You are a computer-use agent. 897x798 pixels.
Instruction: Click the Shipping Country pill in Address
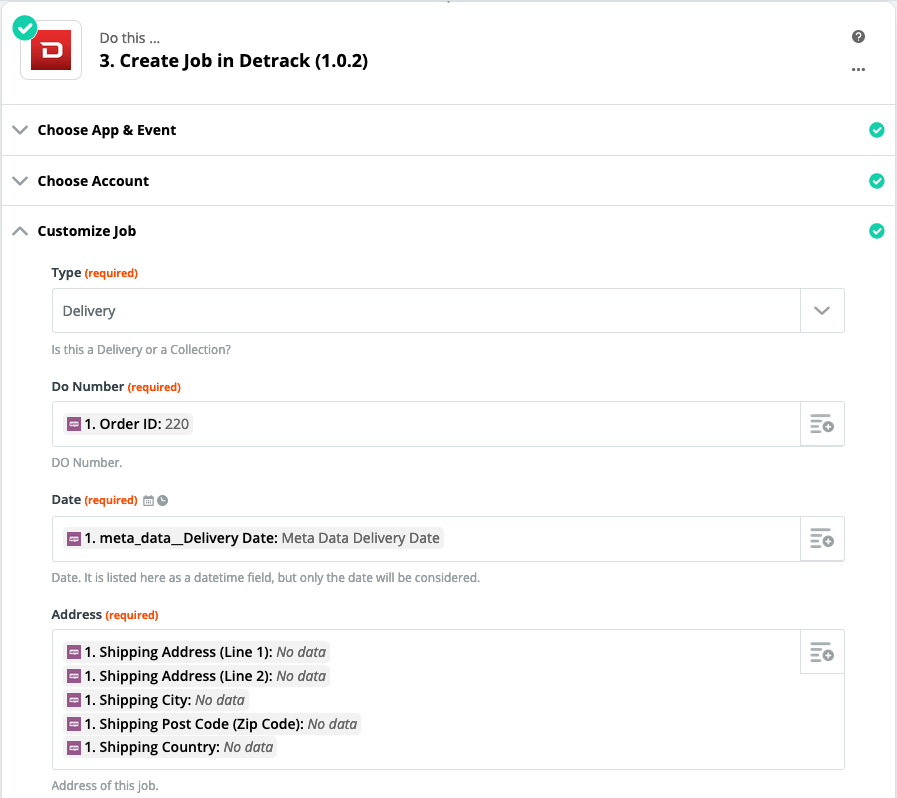tap(170, 747)
